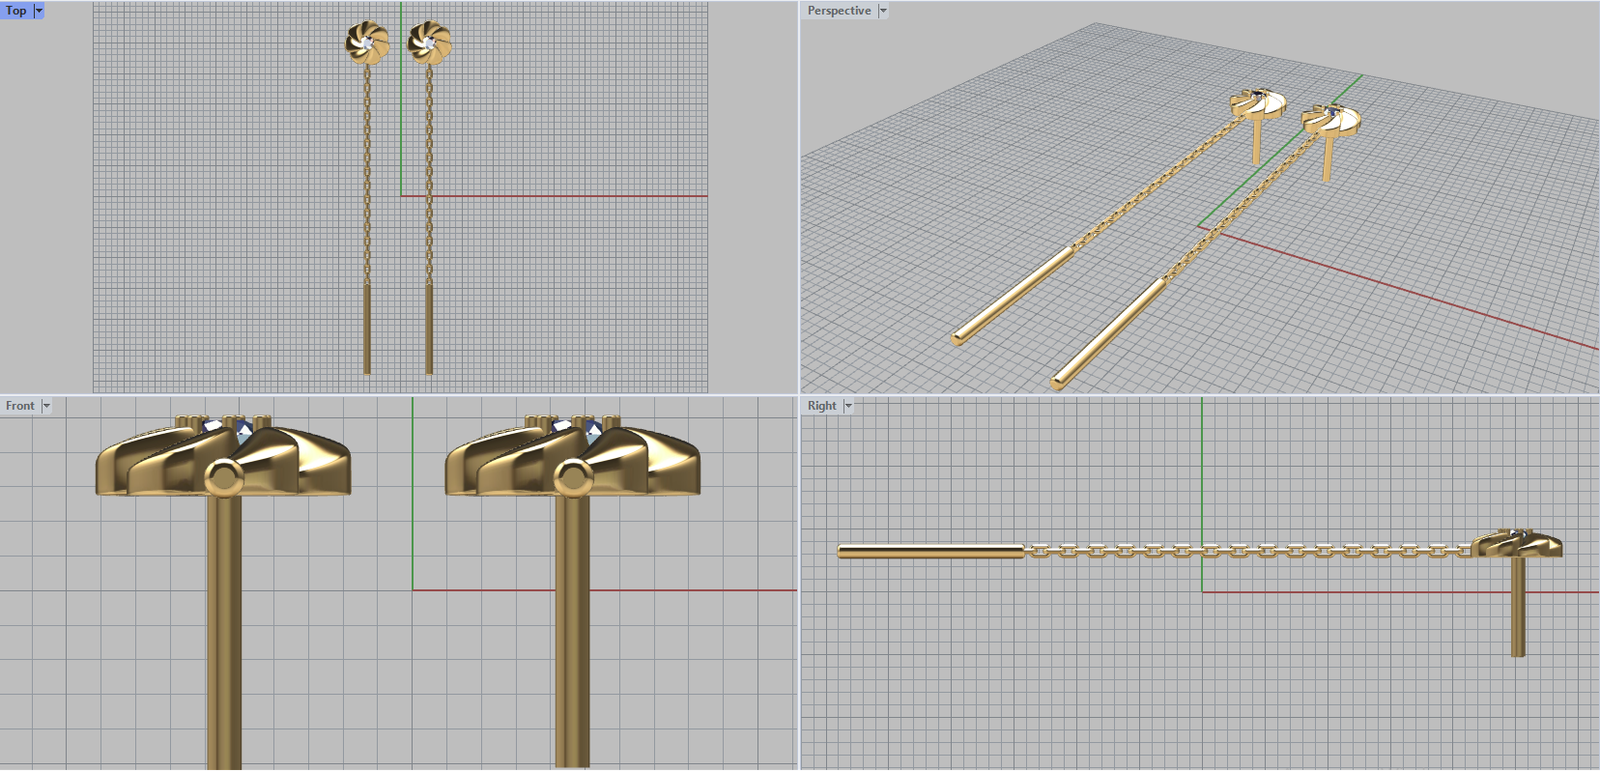This screenshot has width=1600, height=772.
Task: Pick the earring post in Right view
Action: 1517,610
